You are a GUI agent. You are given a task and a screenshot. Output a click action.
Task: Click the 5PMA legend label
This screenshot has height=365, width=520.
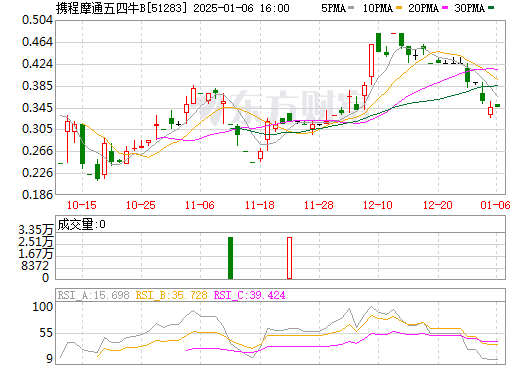[333, 8]
